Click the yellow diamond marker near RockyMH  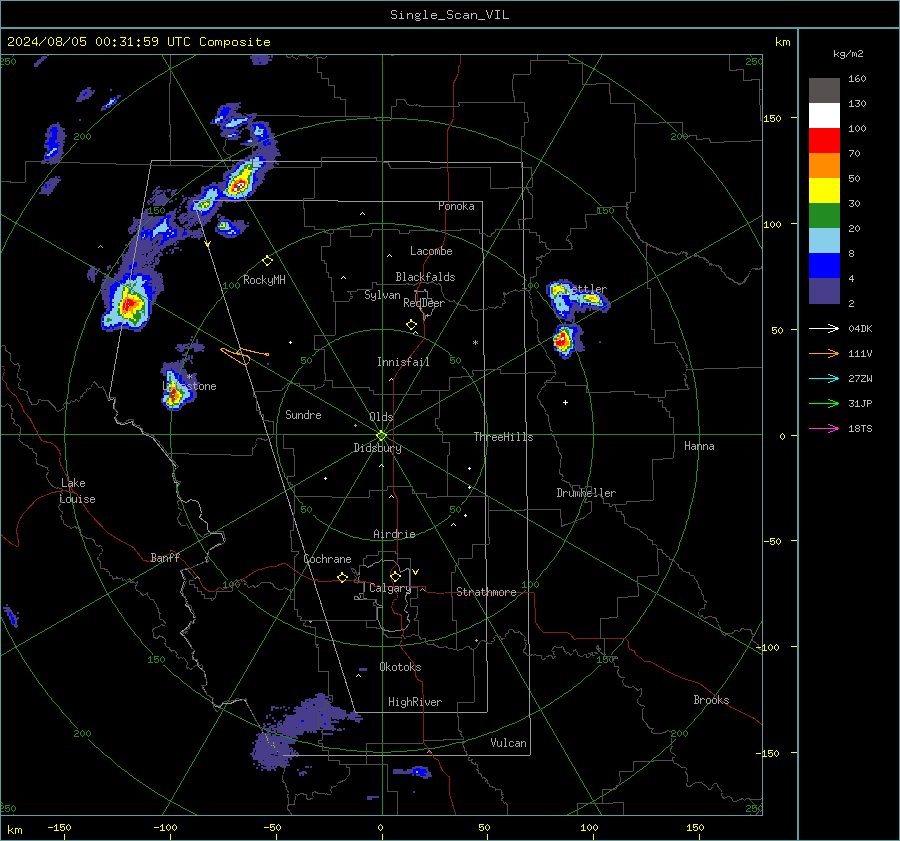pyautogui.click(x=267, y=261)
